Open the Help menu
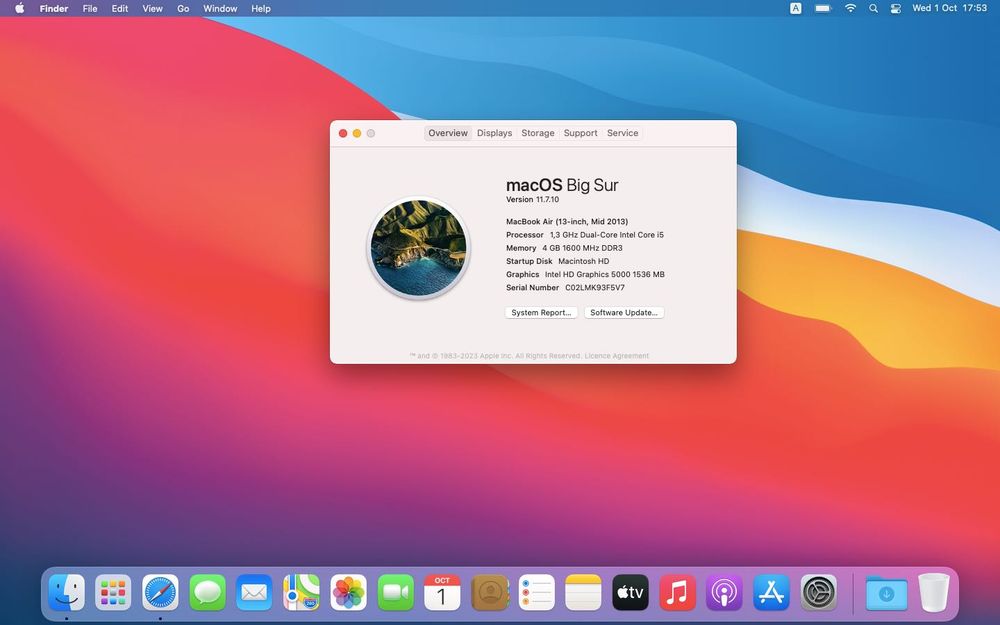 point(261,8)
